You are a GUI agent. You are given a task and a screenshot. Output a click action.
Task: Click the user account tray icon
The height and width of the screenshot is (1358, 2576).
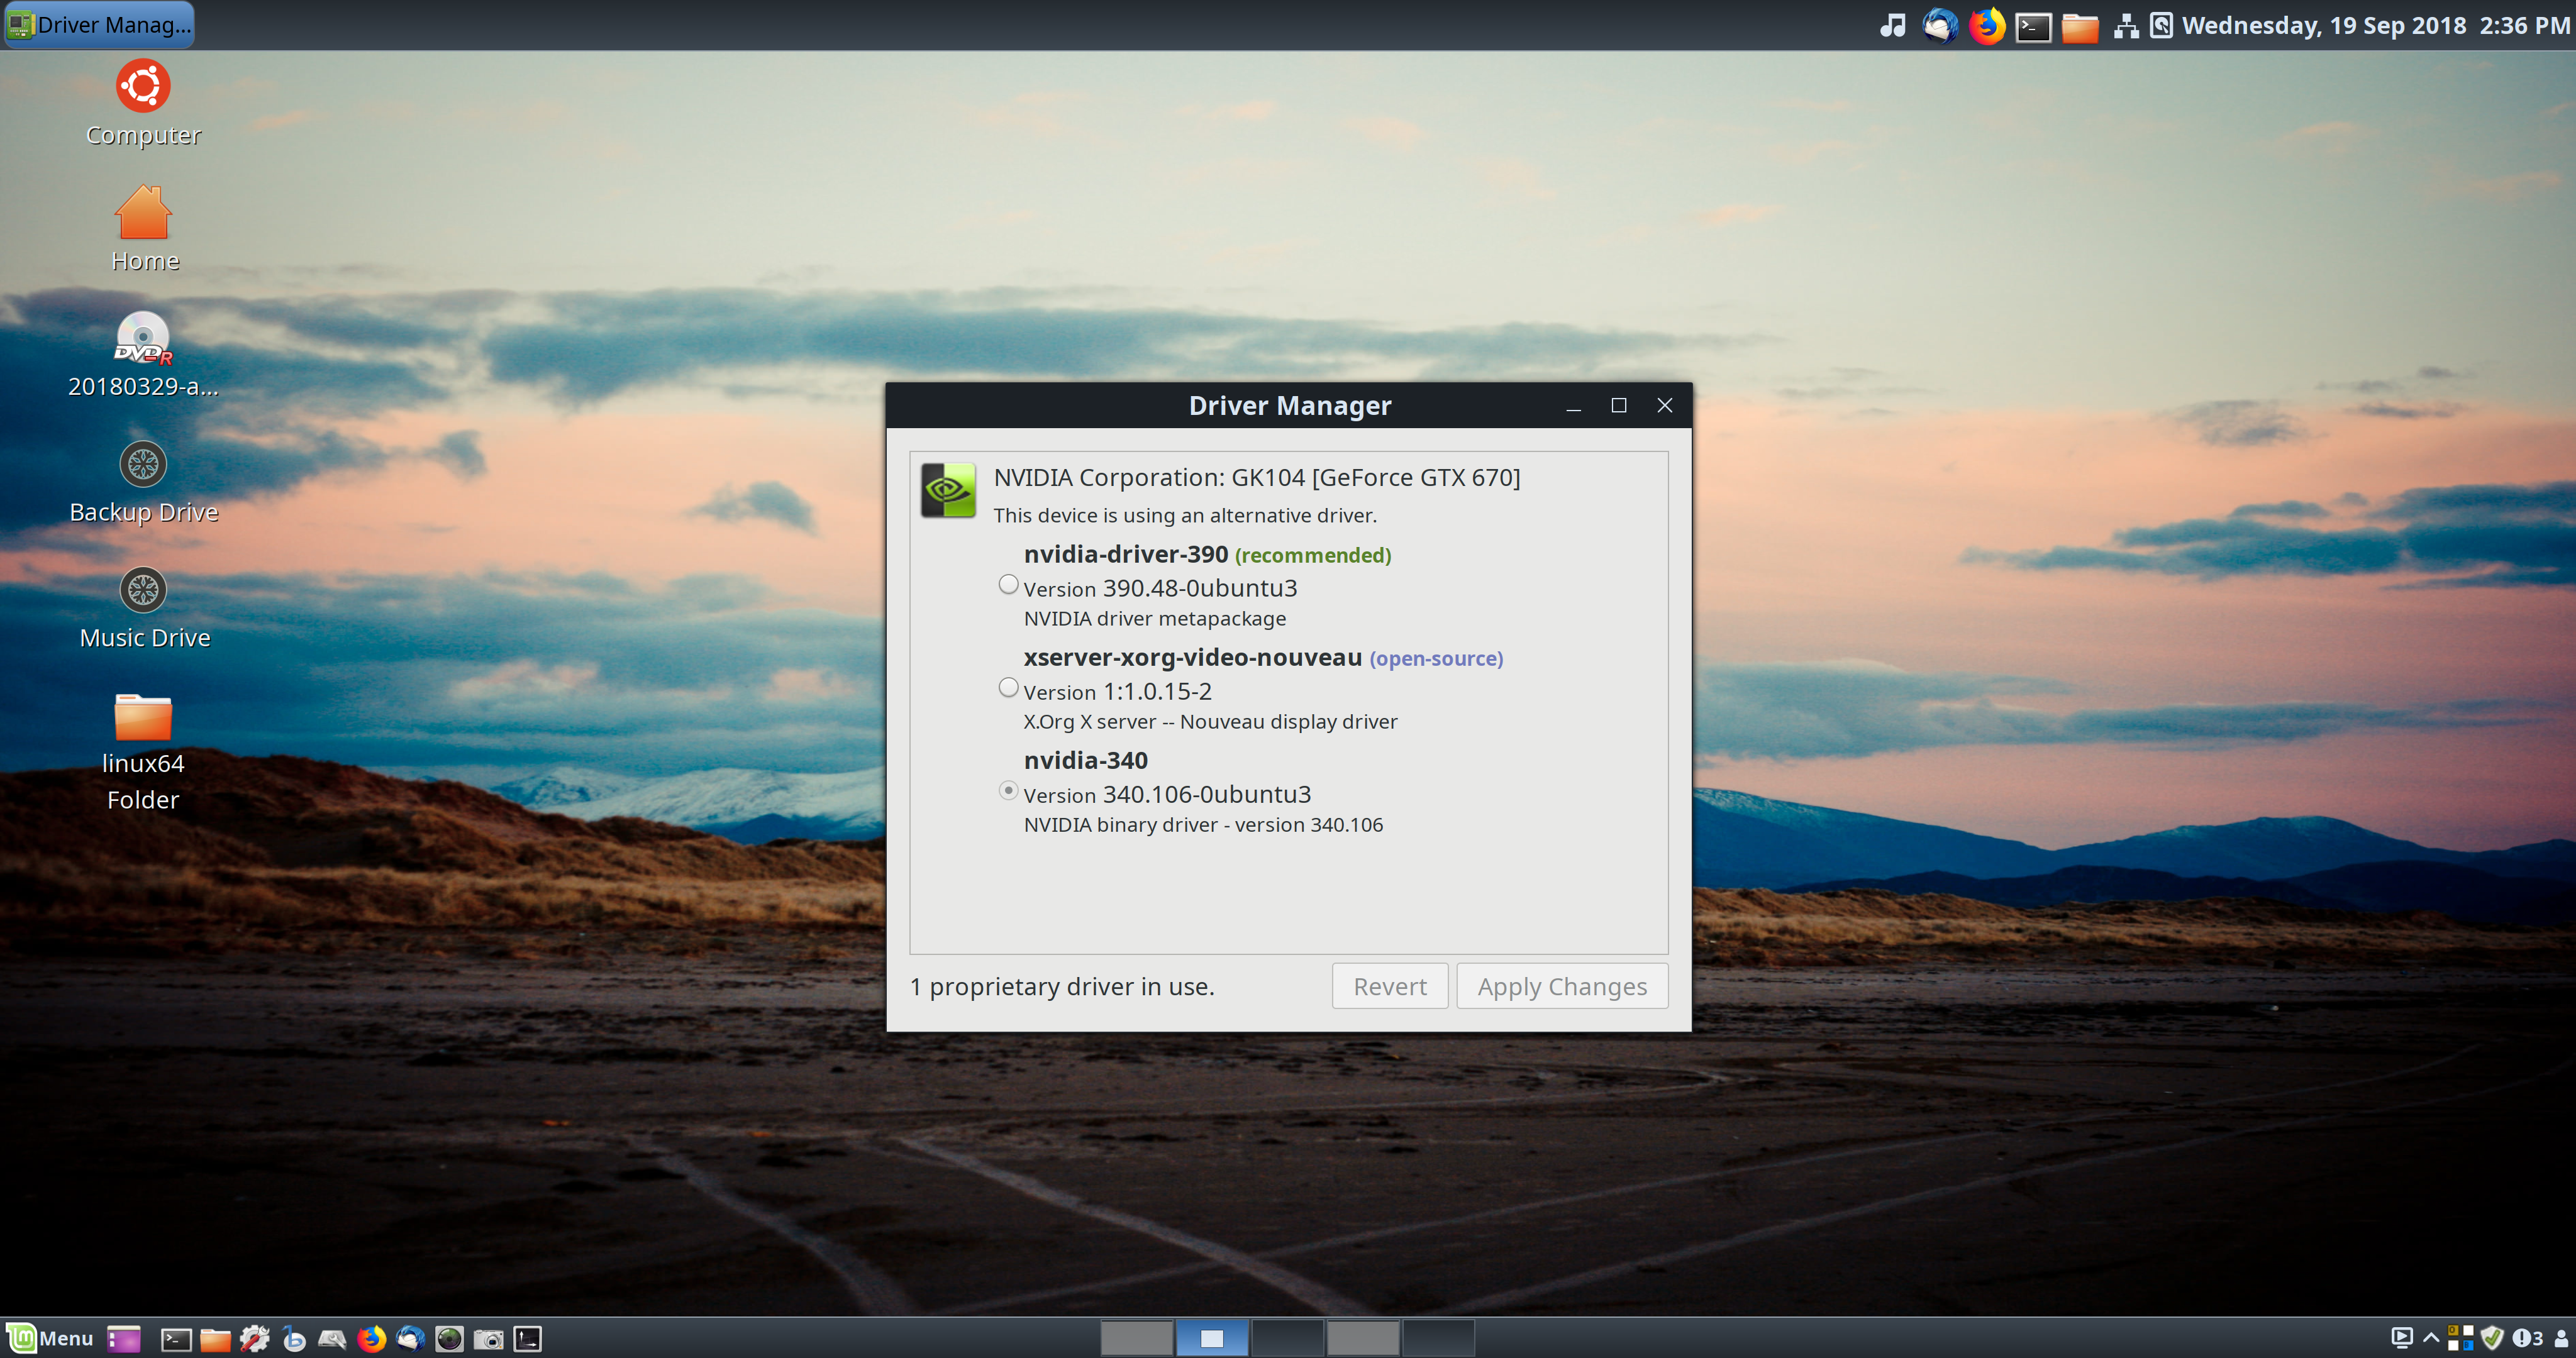(2561, 1338)
